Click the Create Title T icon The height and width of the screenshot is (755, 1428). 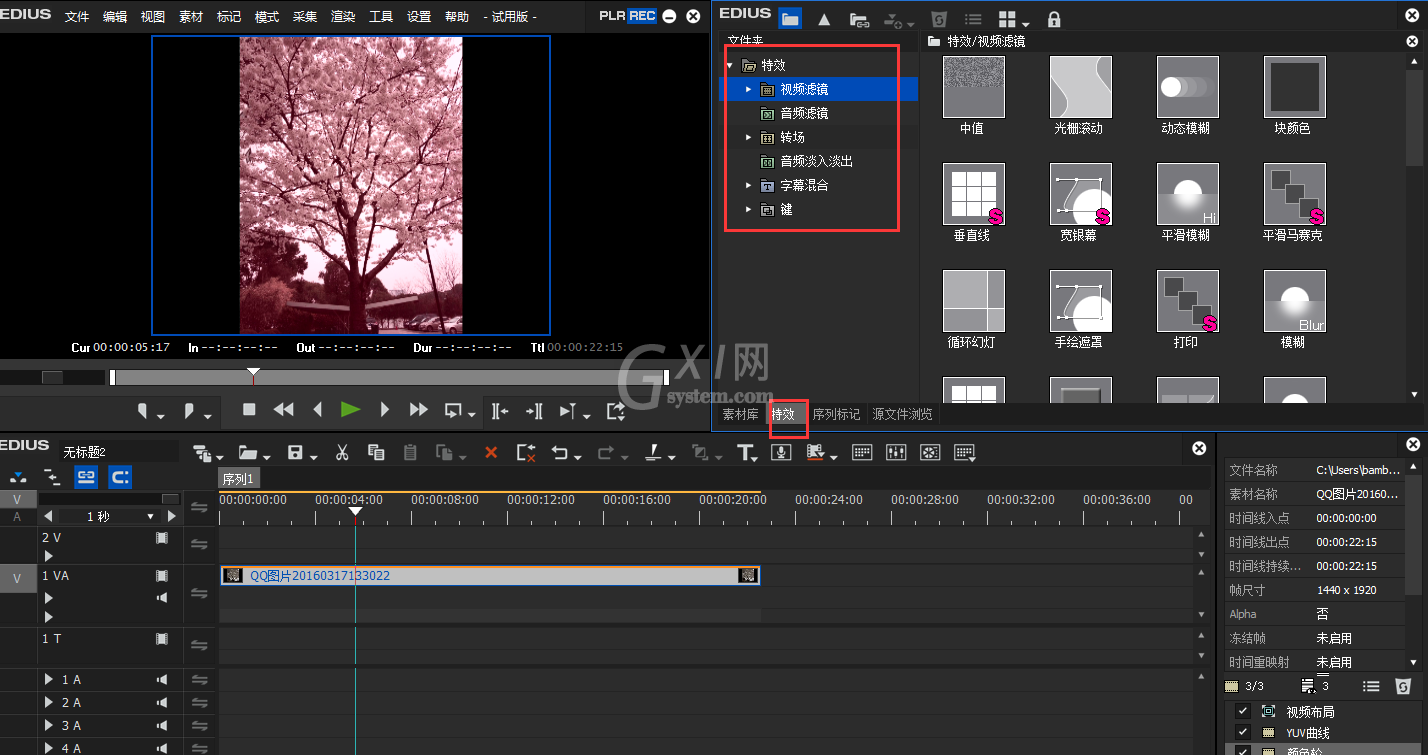click(745, 452)
